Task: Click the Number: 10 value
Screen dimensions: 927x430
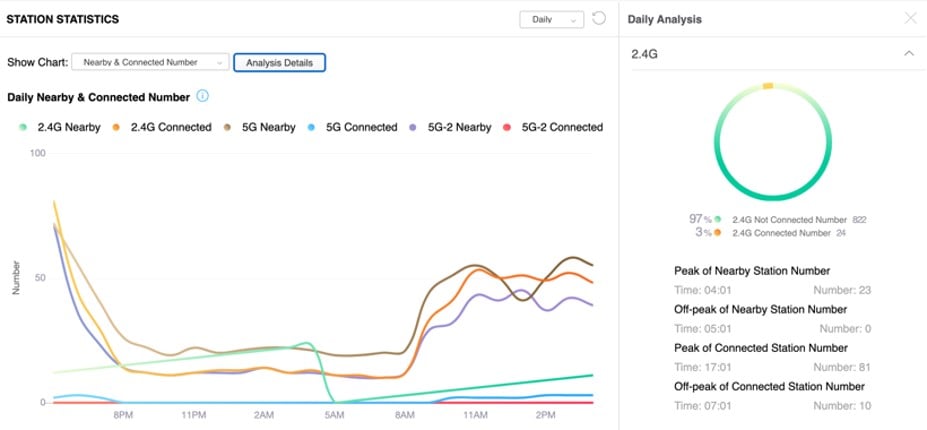Action: (842, 406)
